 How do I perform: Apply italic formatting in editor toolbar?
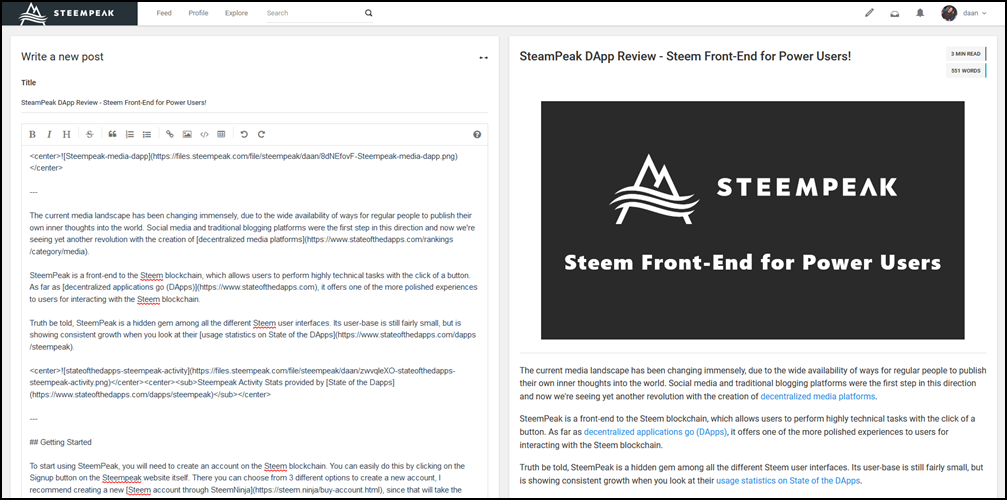click(x=49, y=134)
